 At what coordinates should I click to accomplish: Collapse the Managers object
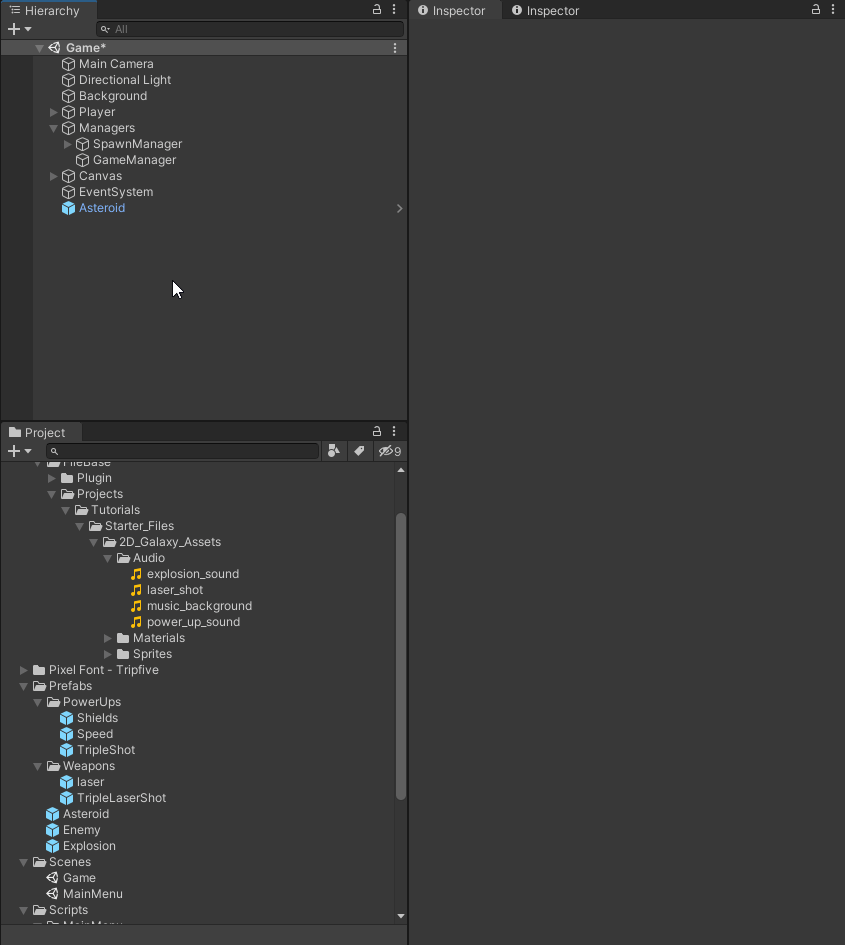pos(53,128)
